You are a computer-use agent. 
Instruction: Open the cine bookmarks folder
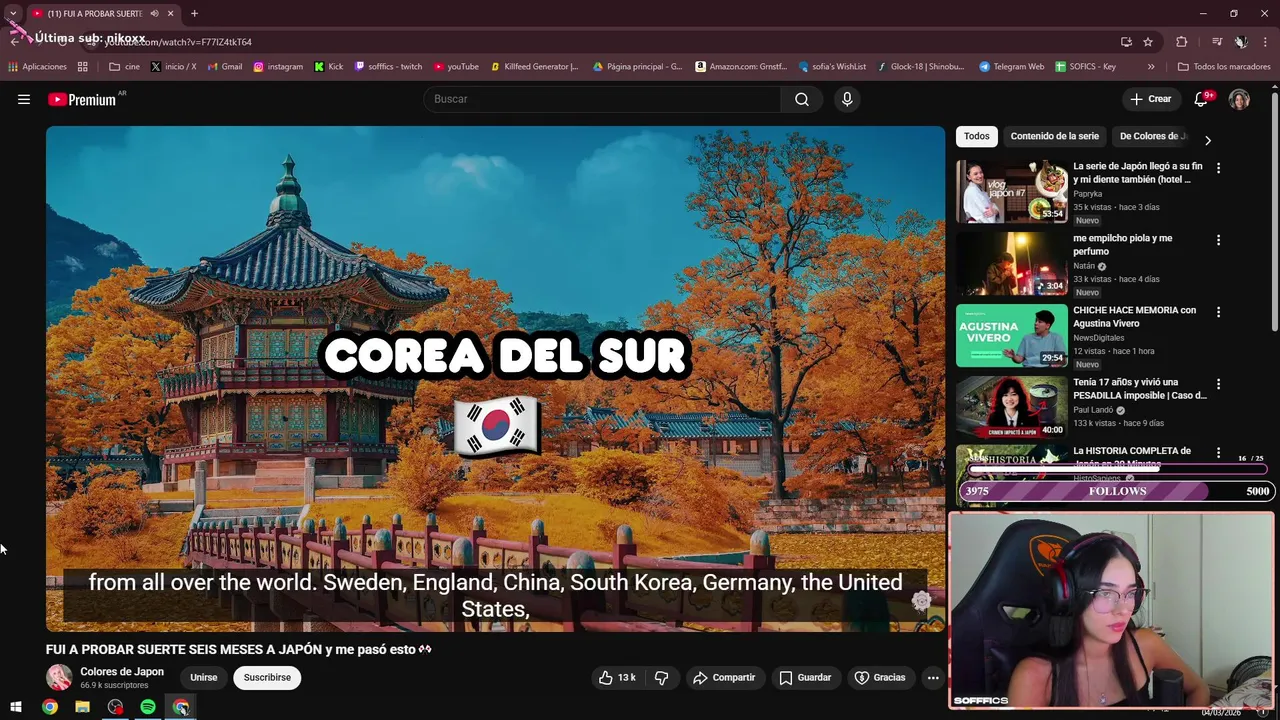point(124,67)
